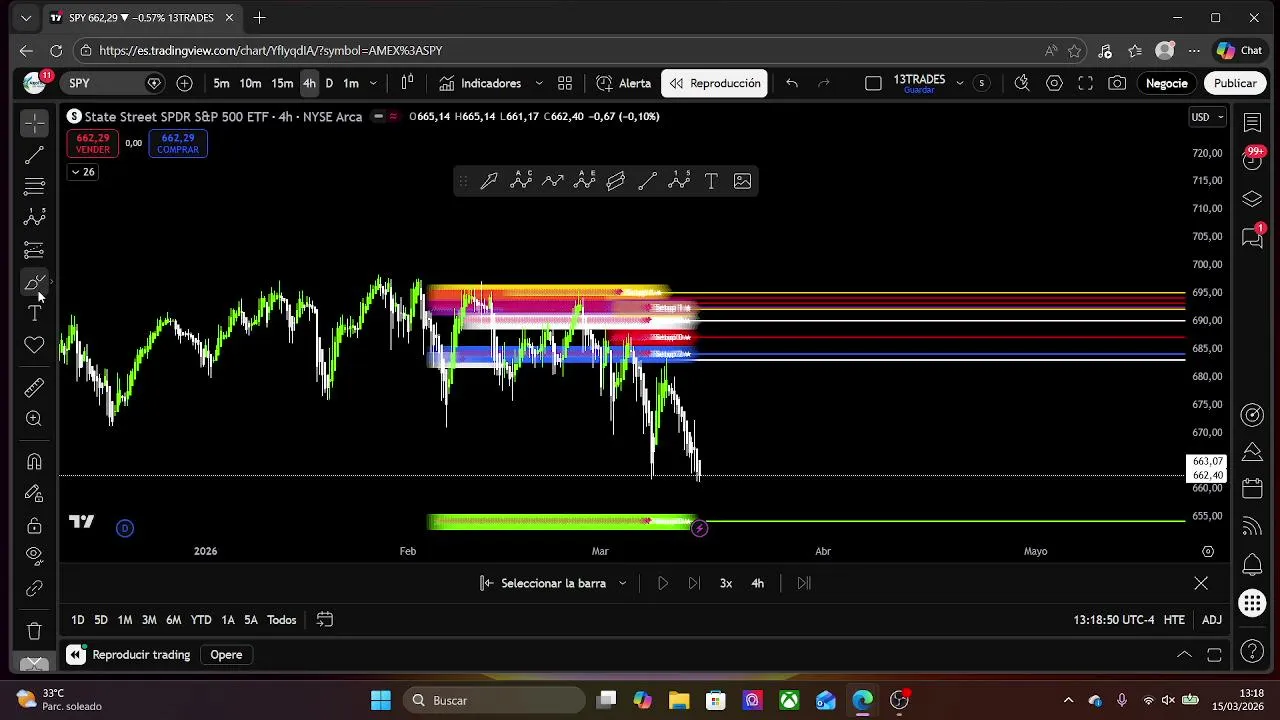Switch to the 1m timeframe

[x=351, y=83]
